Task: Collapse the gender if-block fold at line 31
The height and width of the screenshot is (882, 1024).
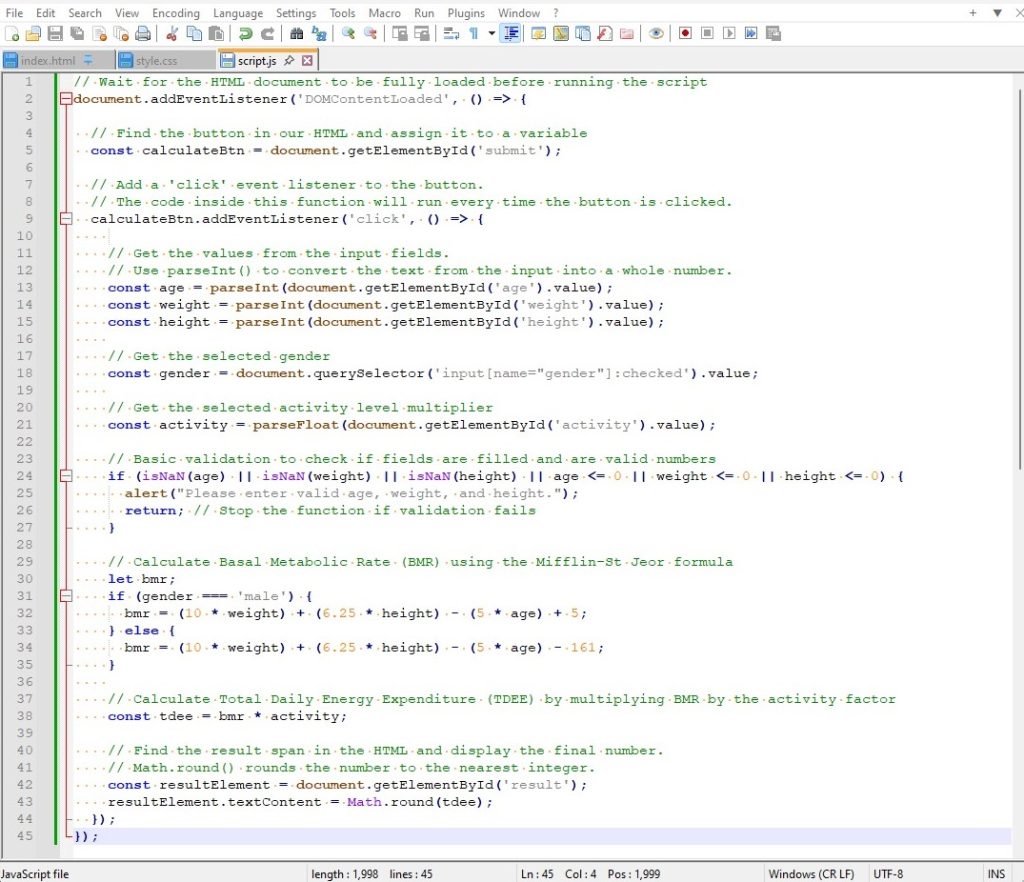Action: click(x=65, y=595)
